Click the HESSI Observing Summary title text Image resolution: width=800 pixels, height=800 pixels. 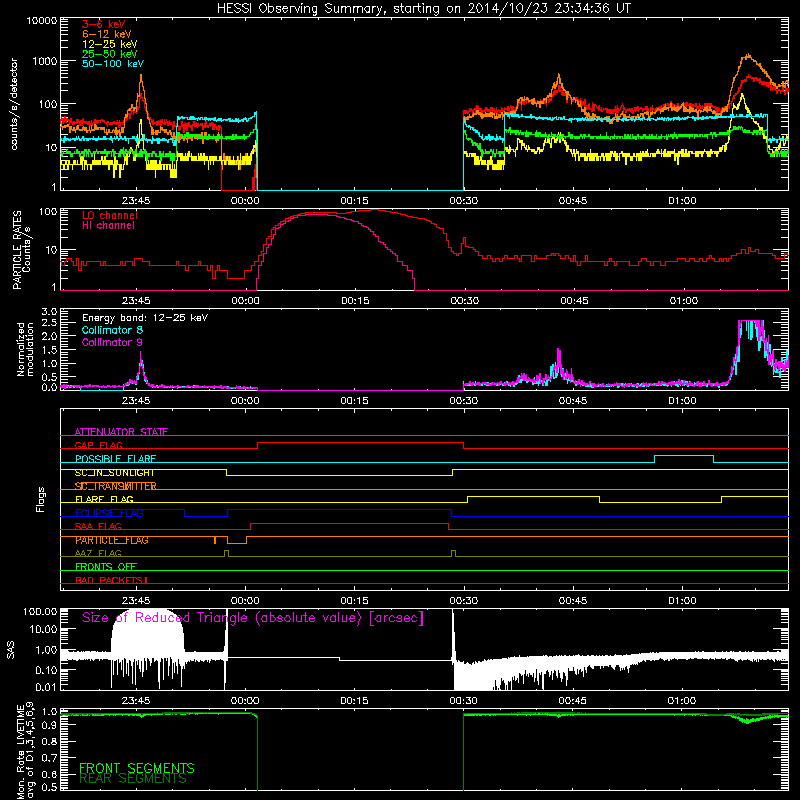tap(423, 8)
